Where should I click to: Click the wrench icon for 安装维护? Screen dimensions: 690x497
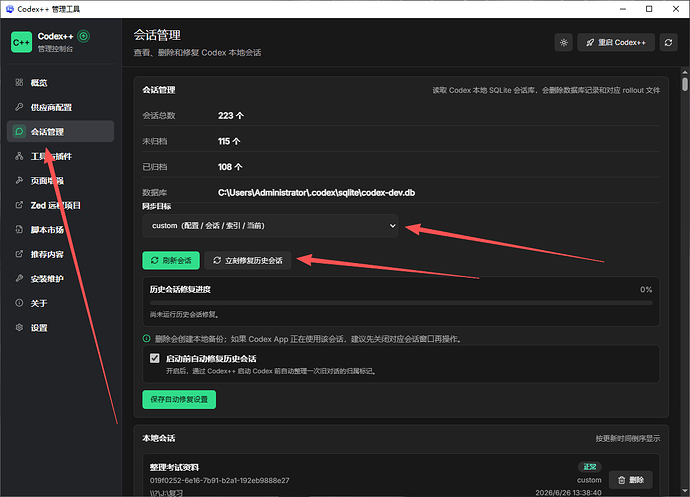coord(19,279)
